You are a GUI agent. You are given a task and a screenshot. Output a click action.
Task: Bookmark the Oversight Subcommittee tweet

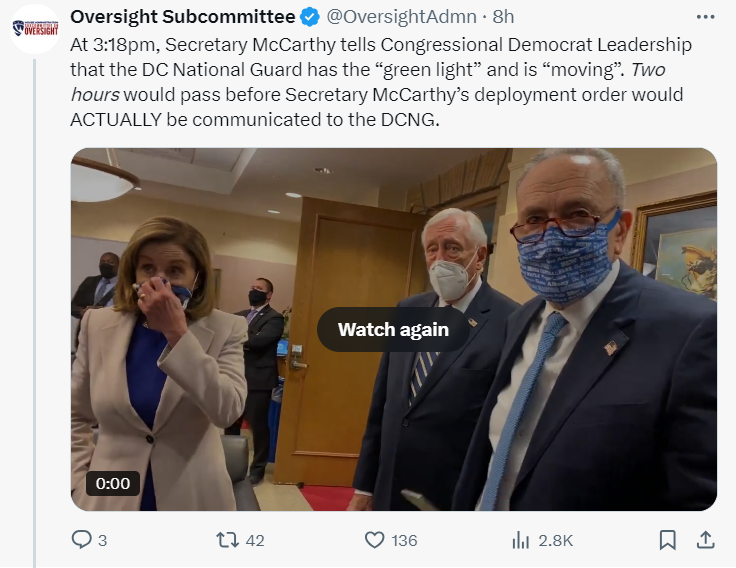(667, 540)
